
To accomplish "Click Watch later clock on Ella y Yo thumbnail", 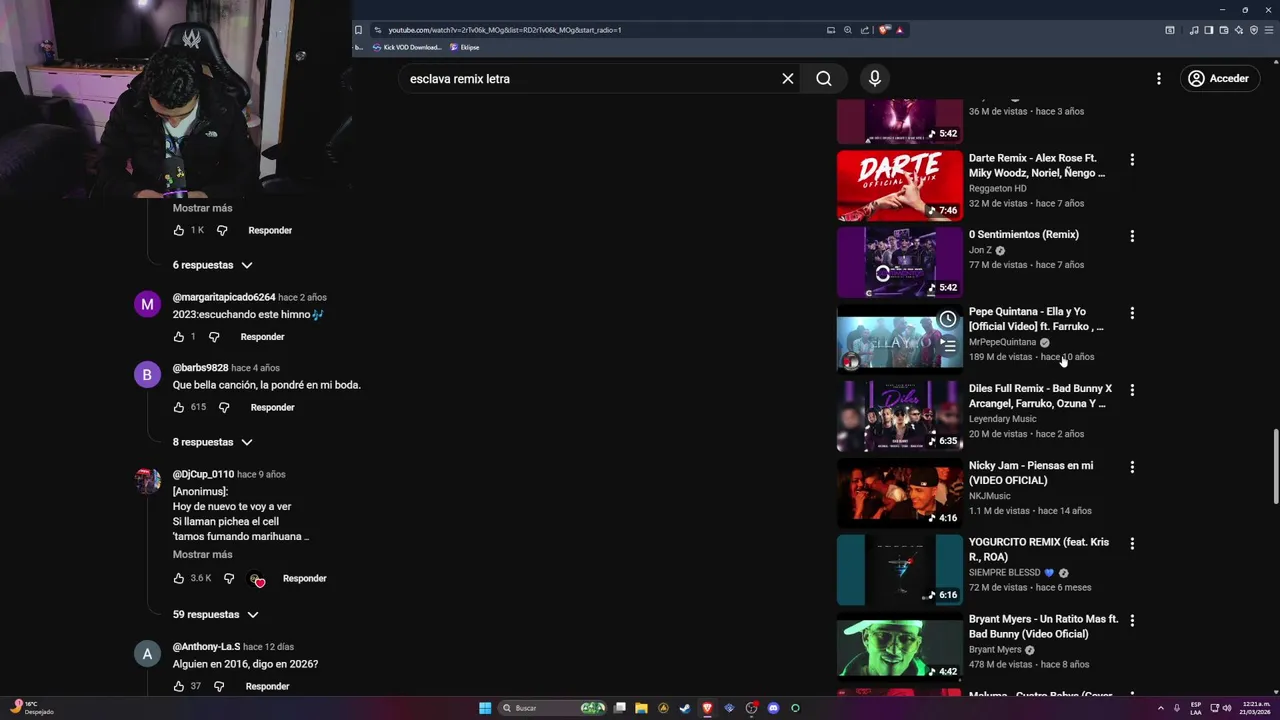I will pyautogui.click(x=947, y=319).
